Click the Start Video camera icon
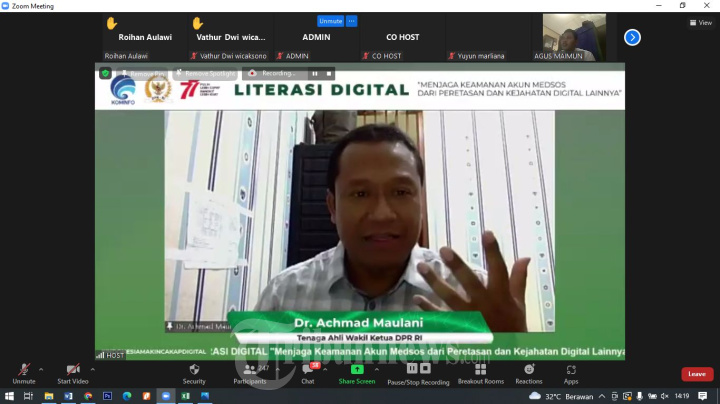This screenshot has width=720, height=404. click(x=73, y=370)
